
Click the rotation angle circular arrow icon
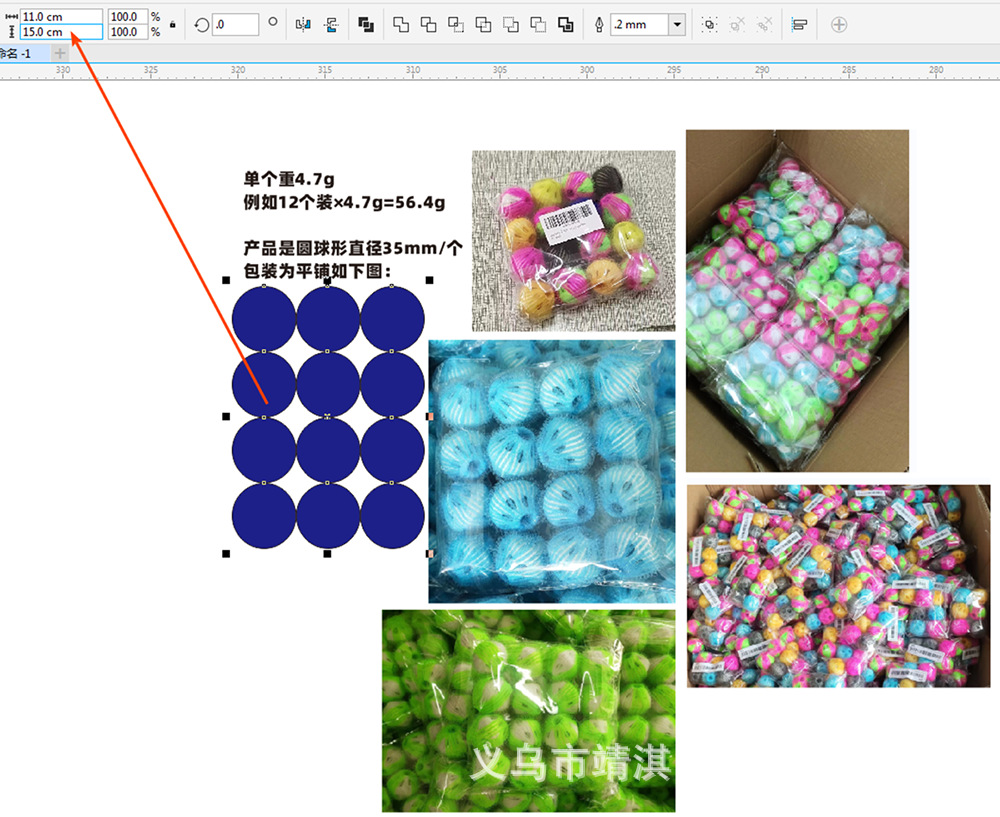202,24
